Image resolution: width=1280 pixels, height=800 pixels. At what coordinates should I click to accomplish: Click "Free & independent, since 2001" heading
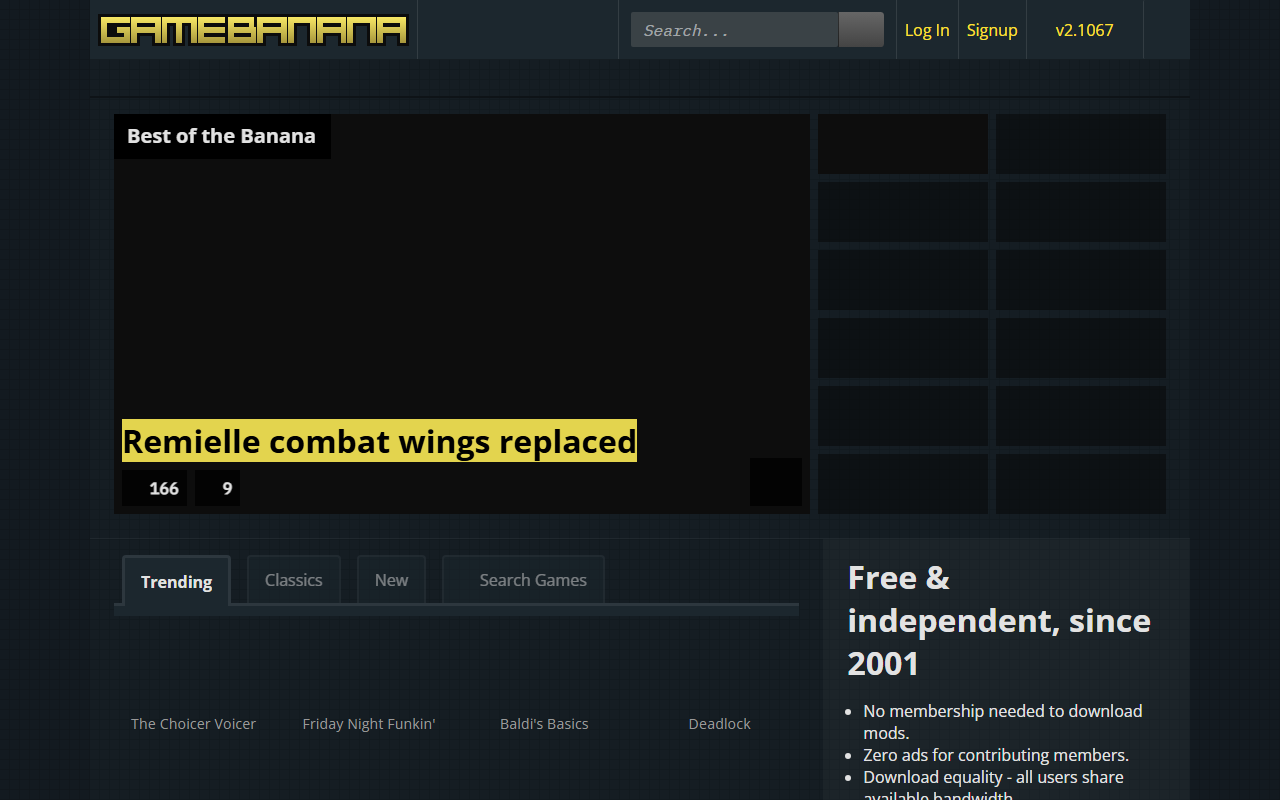pyautogui.click(x=1000, y=620)
